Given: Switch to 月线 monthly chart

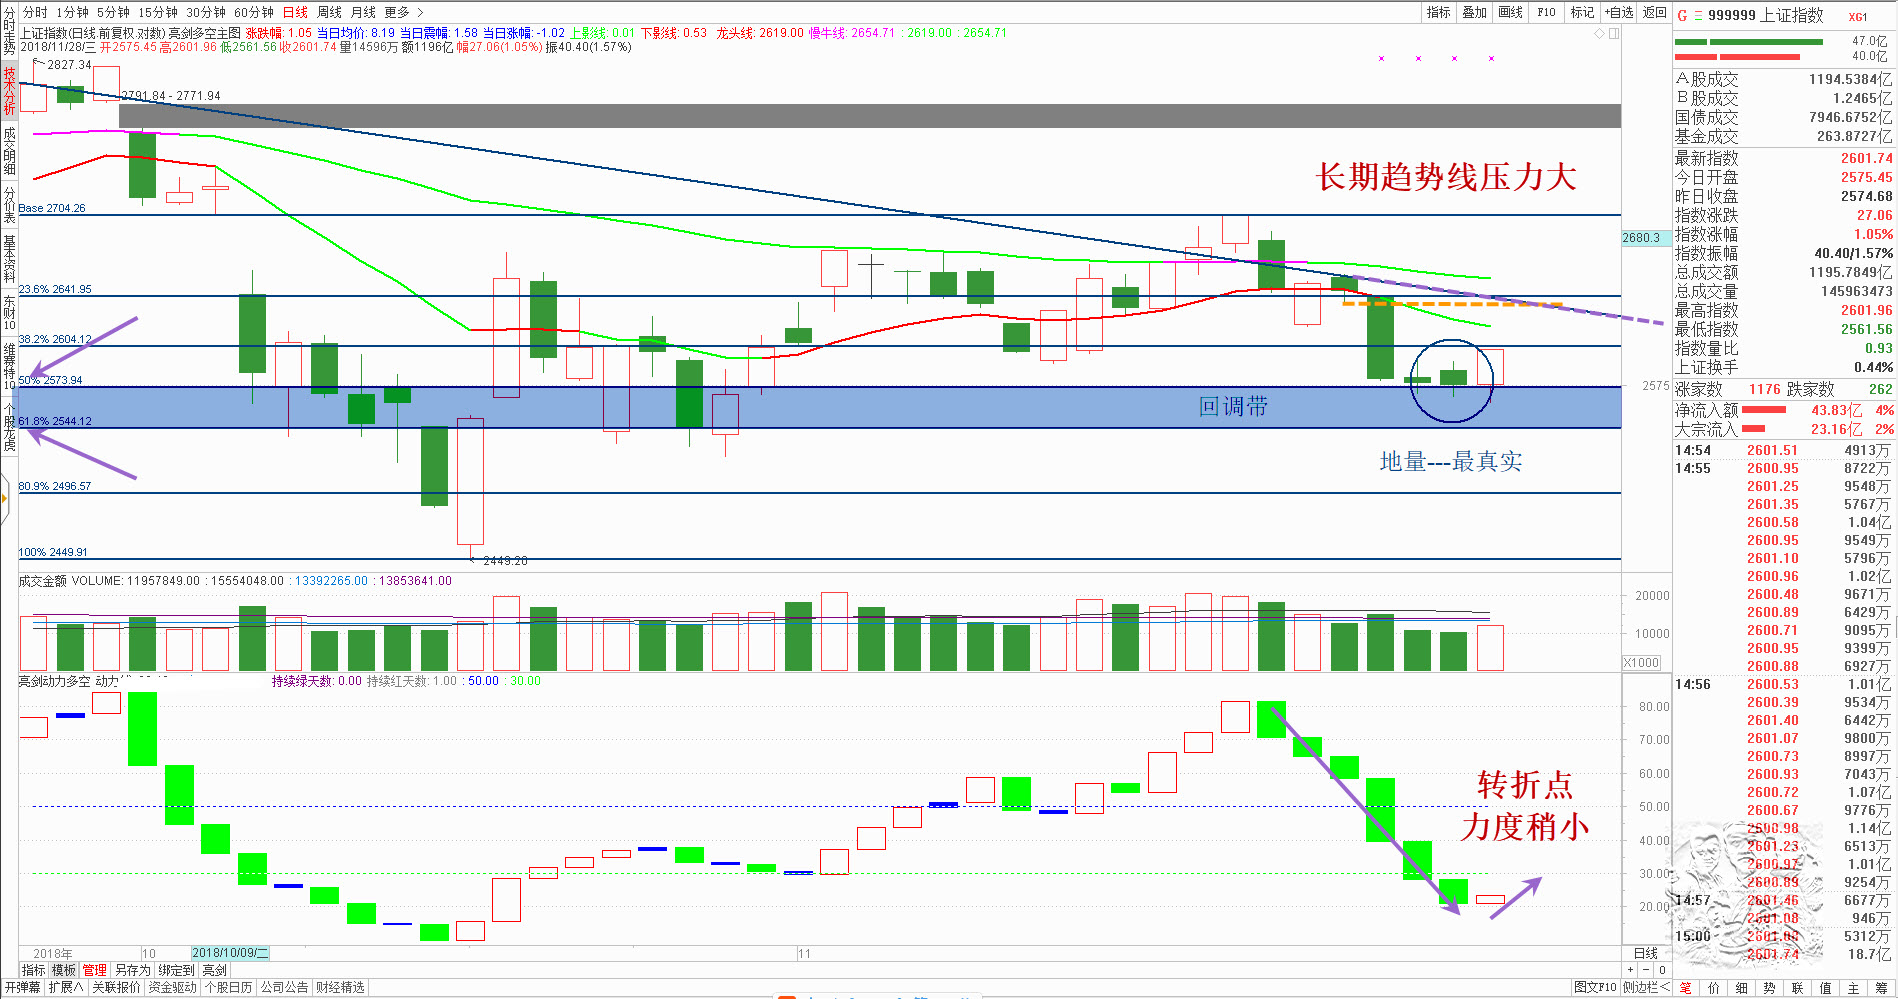Looking at the screenshot, I should point(363,12).
